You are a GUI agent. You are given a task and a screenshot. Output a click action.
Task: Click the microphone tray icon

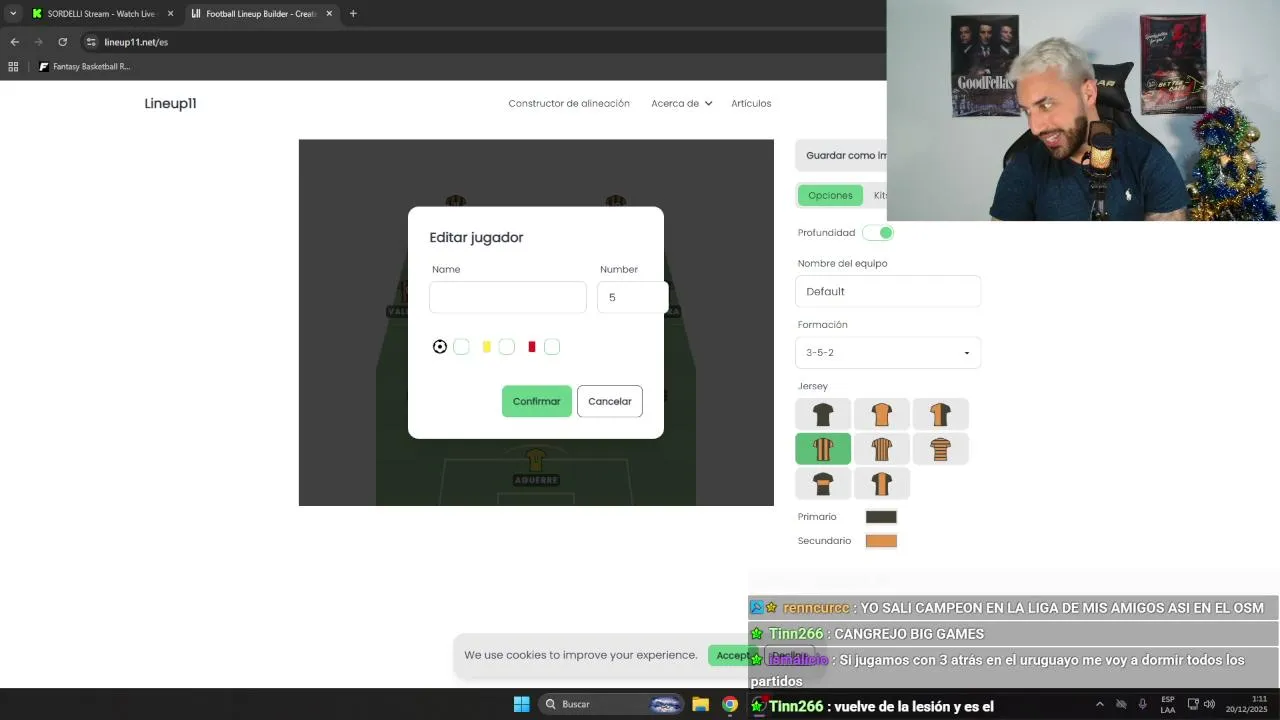(1142, 704)
